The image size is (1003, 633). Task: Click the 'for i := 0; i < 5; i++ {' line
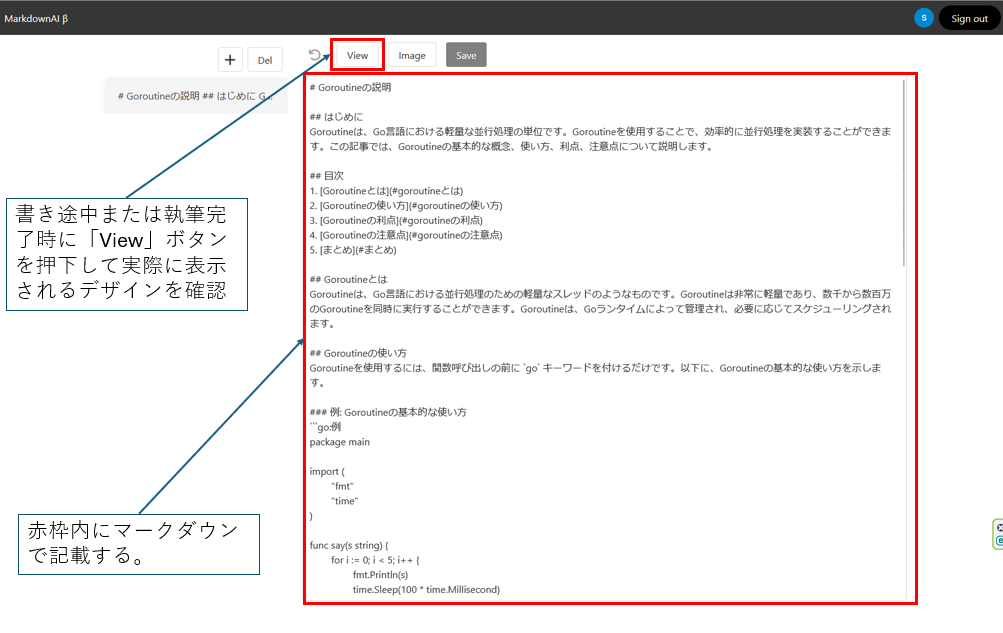pyautogui.click(x=375, y=560)
